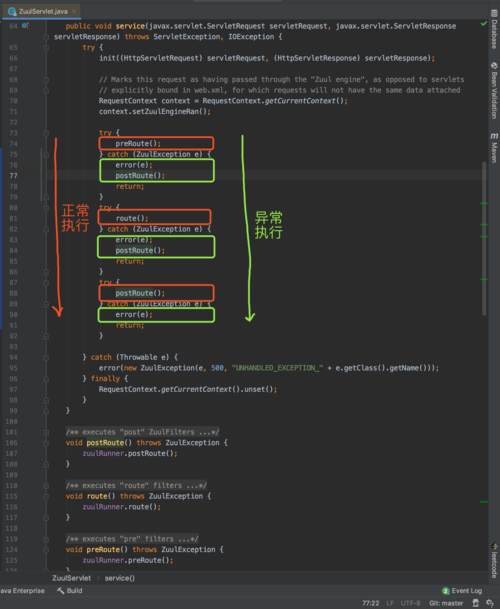The width and height of the screenshot is (500, 609).
Task: Open the Bean Validation side panel
Action: [494, 90]
